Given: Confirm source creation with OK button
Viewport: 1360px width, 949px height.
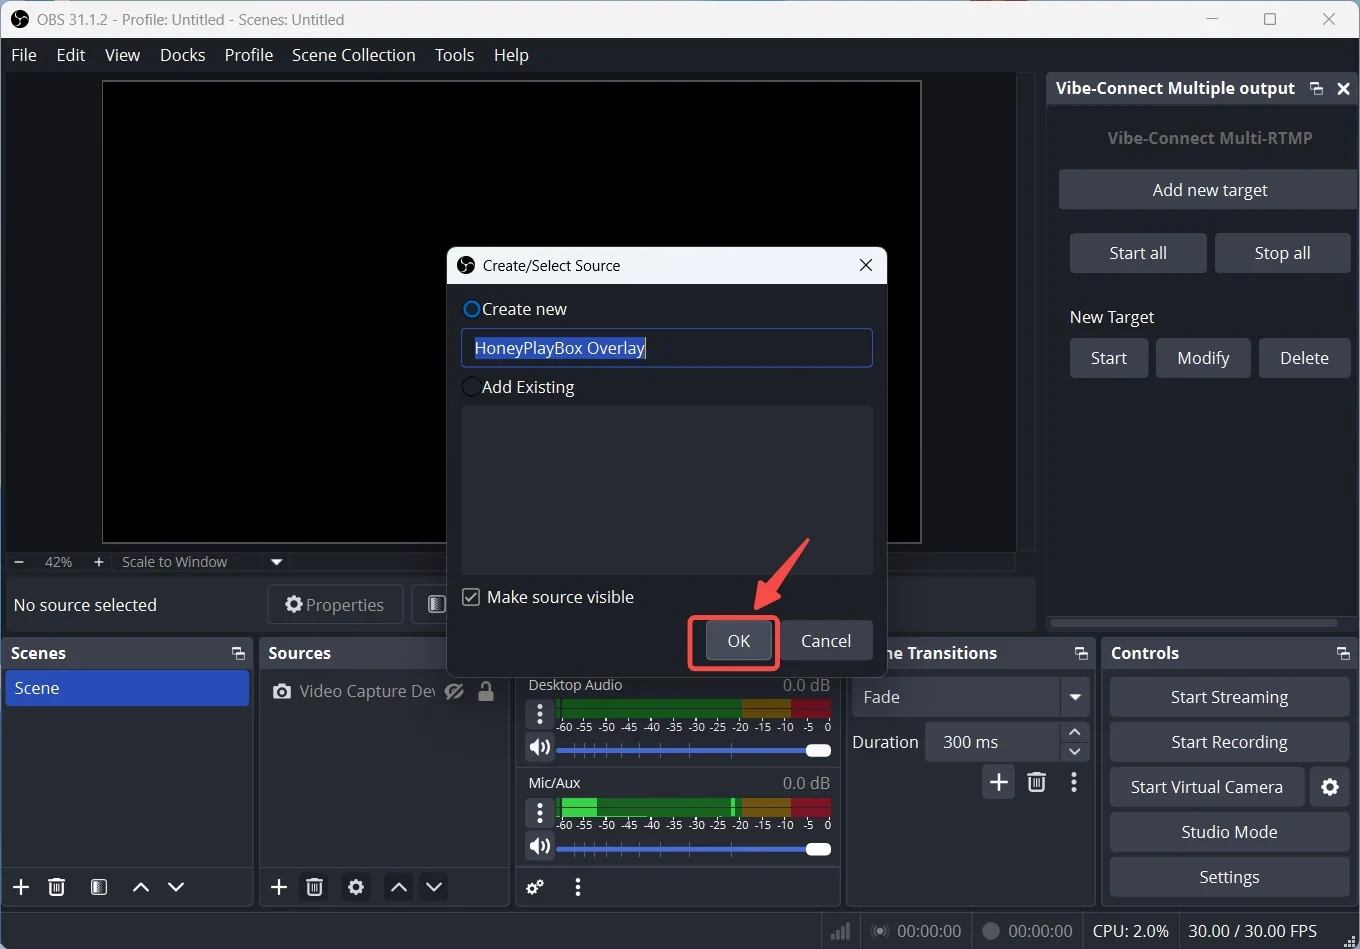Looking at the screenshot, I should click(738, 641).
